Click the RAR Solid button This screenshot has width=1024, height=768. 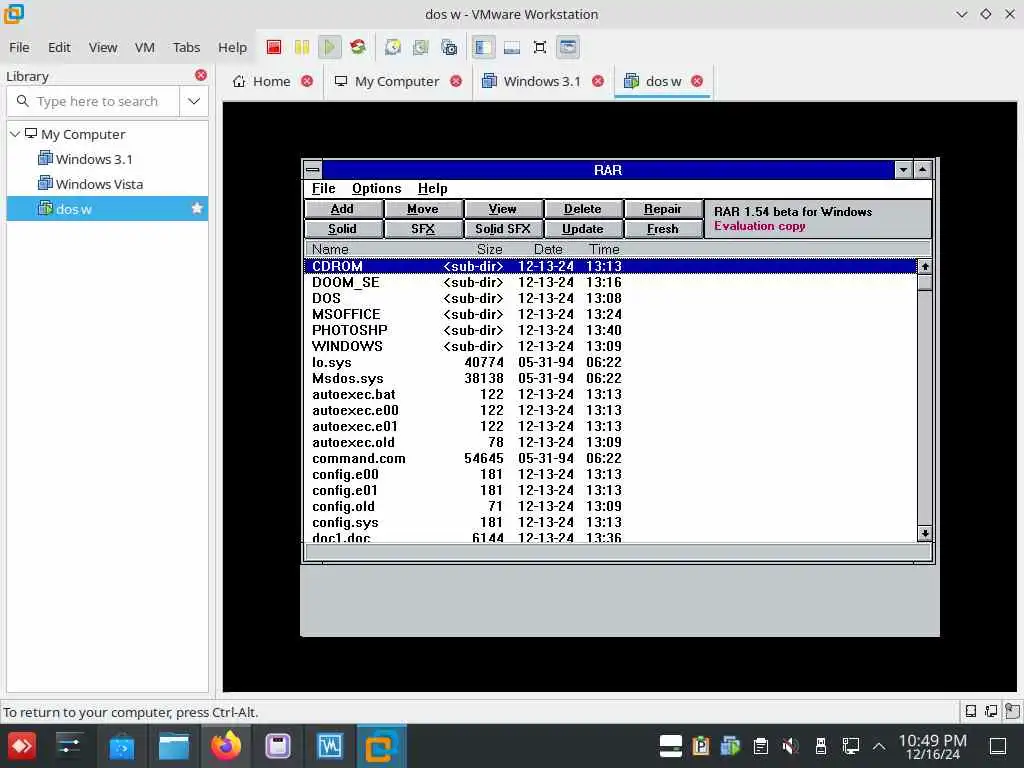(x=343, y=229)
